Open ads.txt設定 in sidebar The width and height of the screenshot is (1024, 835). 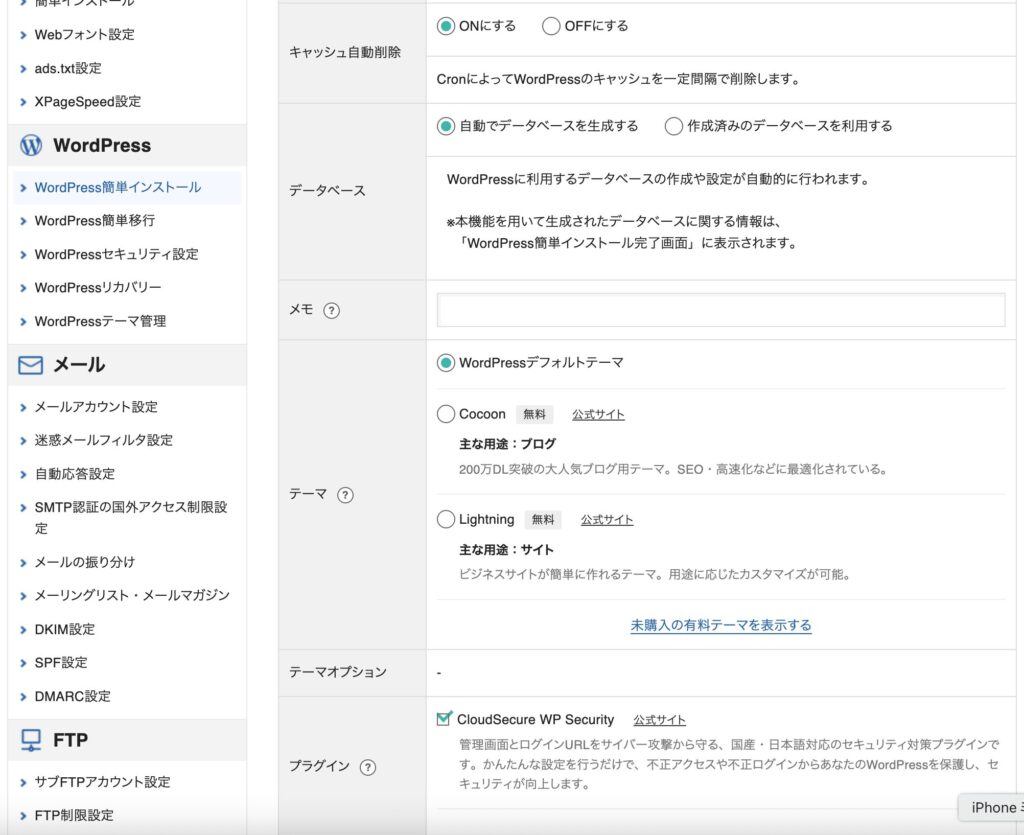click(x=68, y=68)
